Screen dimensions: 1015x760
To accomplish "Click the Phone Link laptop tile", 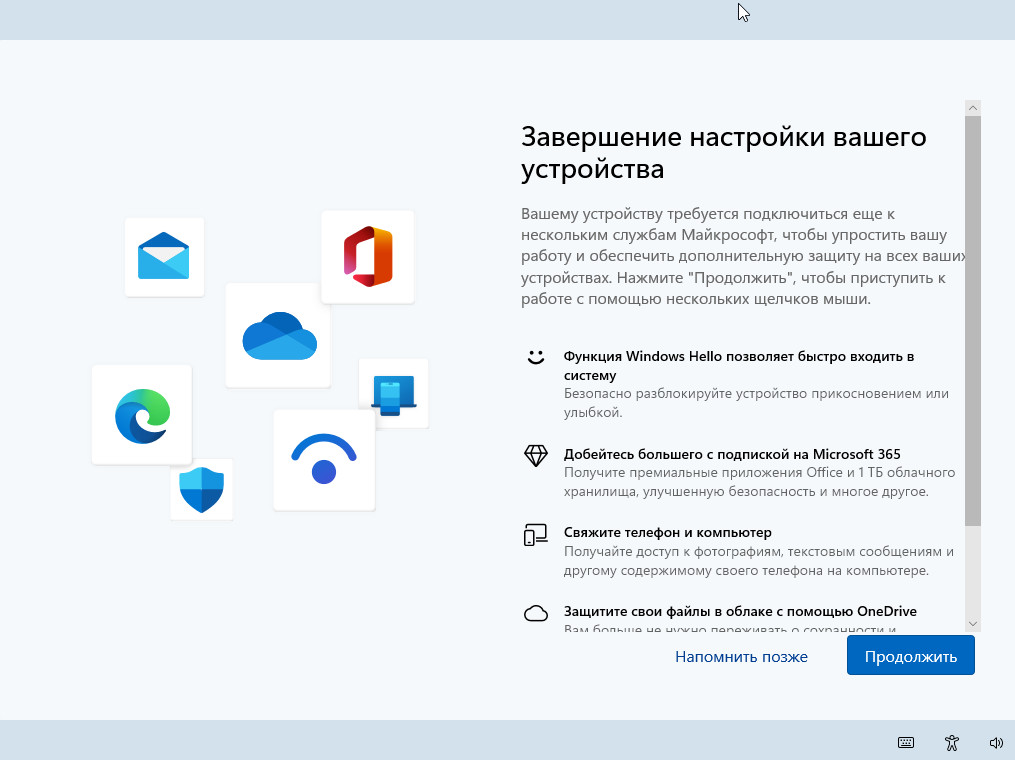I will pyautogui.click(x=394, y=394).
